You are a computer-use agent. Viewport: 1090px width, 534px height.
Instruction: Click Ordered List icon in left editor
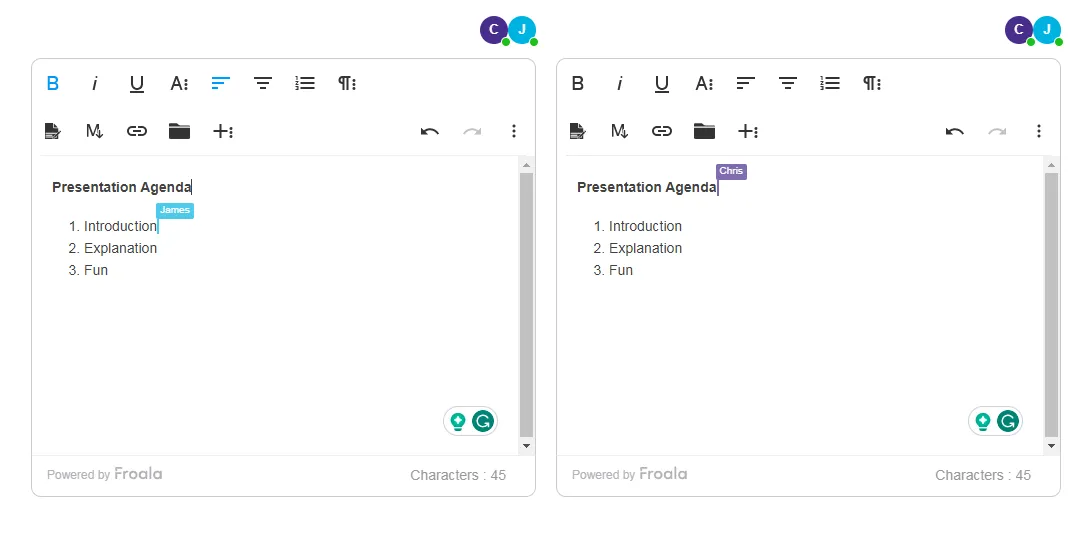305,84
